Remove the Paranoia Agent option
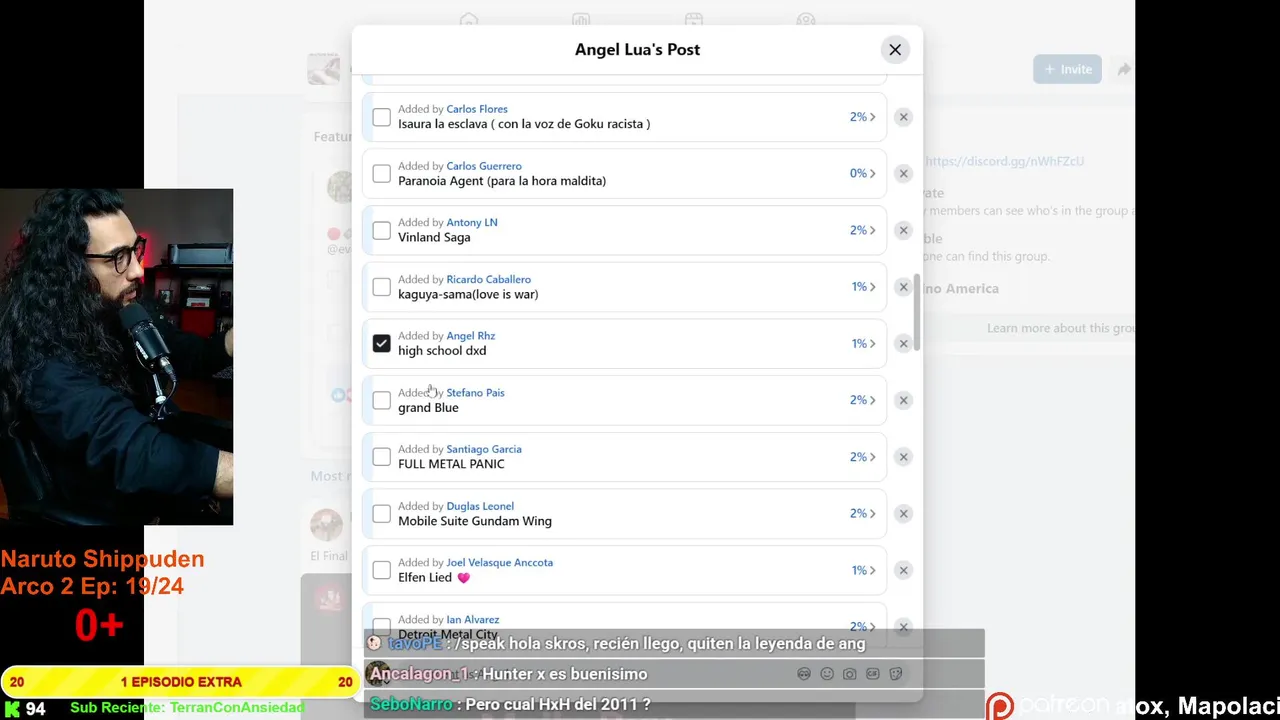This screenshot has width=1280, height=720. (x=903, y=174)
